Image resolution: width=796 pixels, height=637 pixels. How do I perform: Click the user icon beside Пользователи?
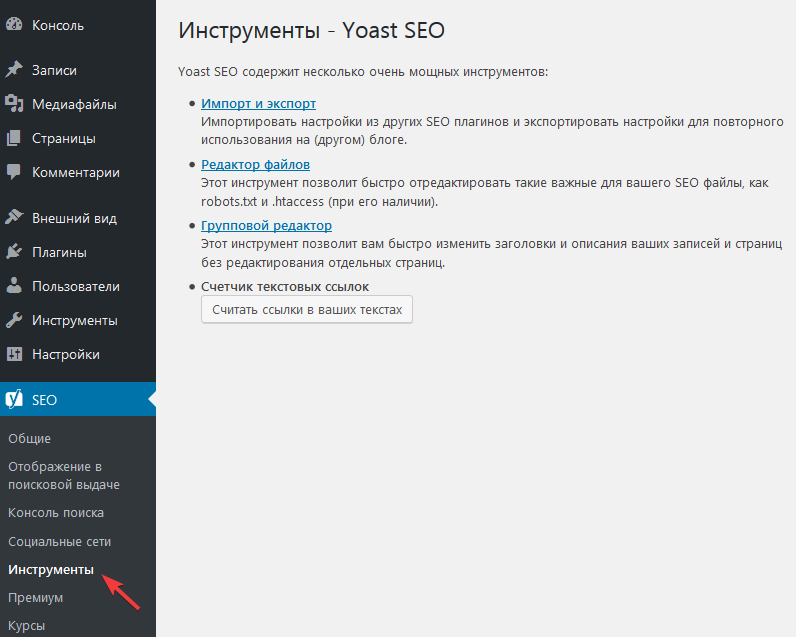pos(14,286)
